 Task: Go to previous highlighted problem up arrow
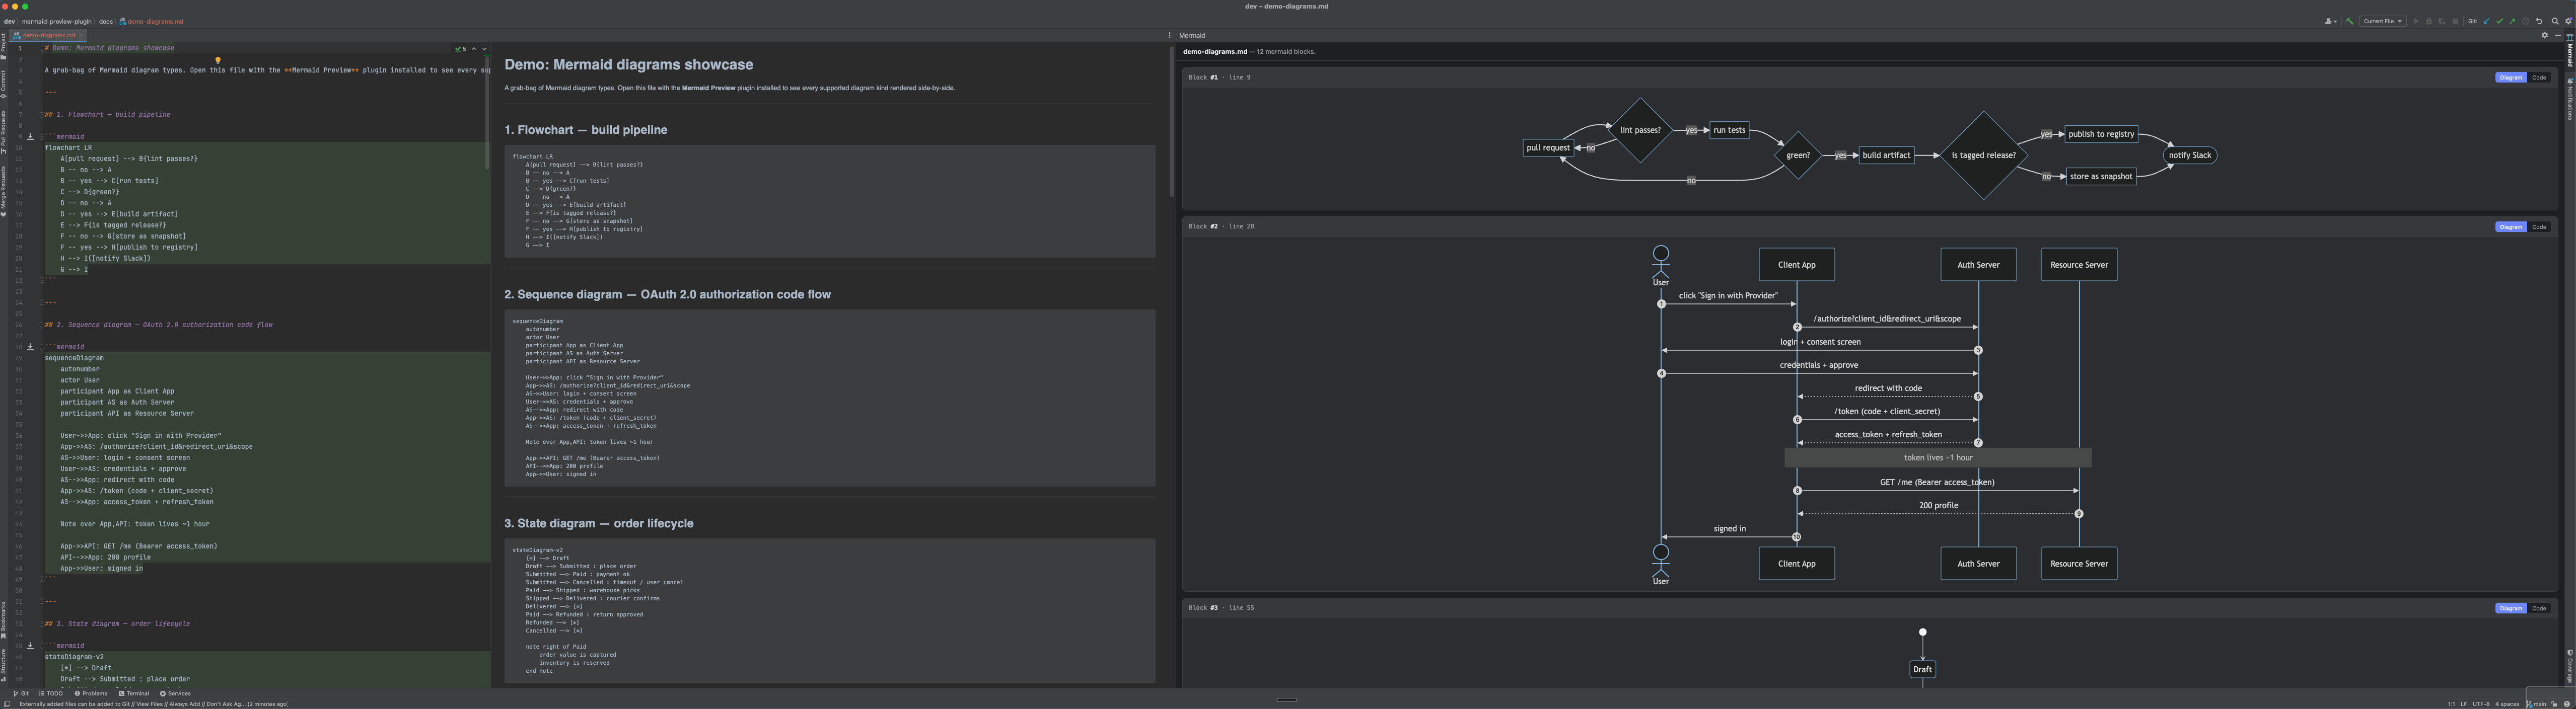pos(474,49)
